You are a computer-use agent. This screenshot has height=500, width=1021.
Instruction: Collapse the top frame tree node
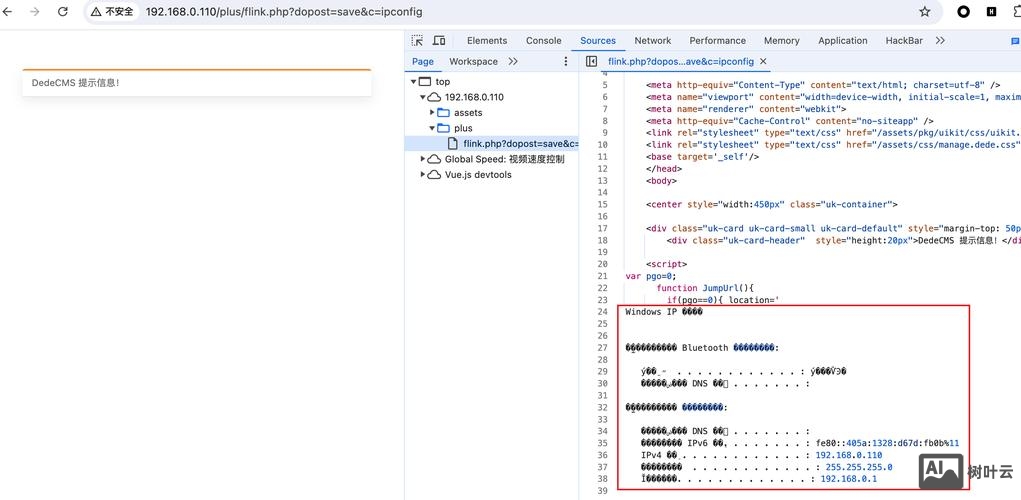(x=411, y=82)
